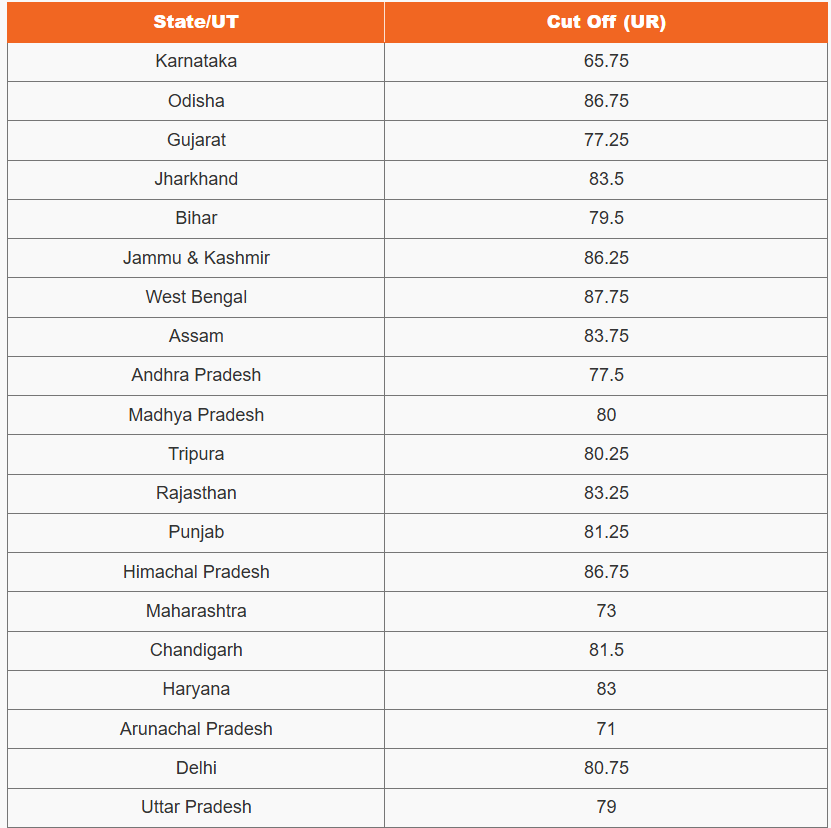Select the Assam state cell
The height and width of the screenshot is (828, 831).
196,336
